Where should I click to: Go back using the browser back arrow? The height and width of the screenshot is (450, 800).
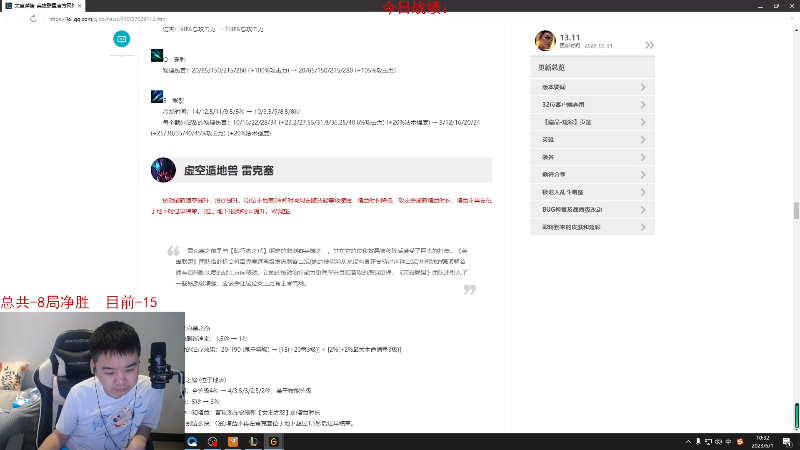pos(7,19)
